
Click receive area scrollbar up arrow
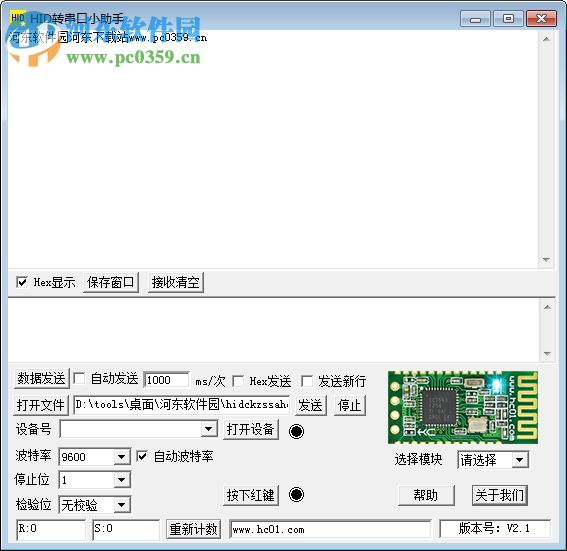coord(546,39)
